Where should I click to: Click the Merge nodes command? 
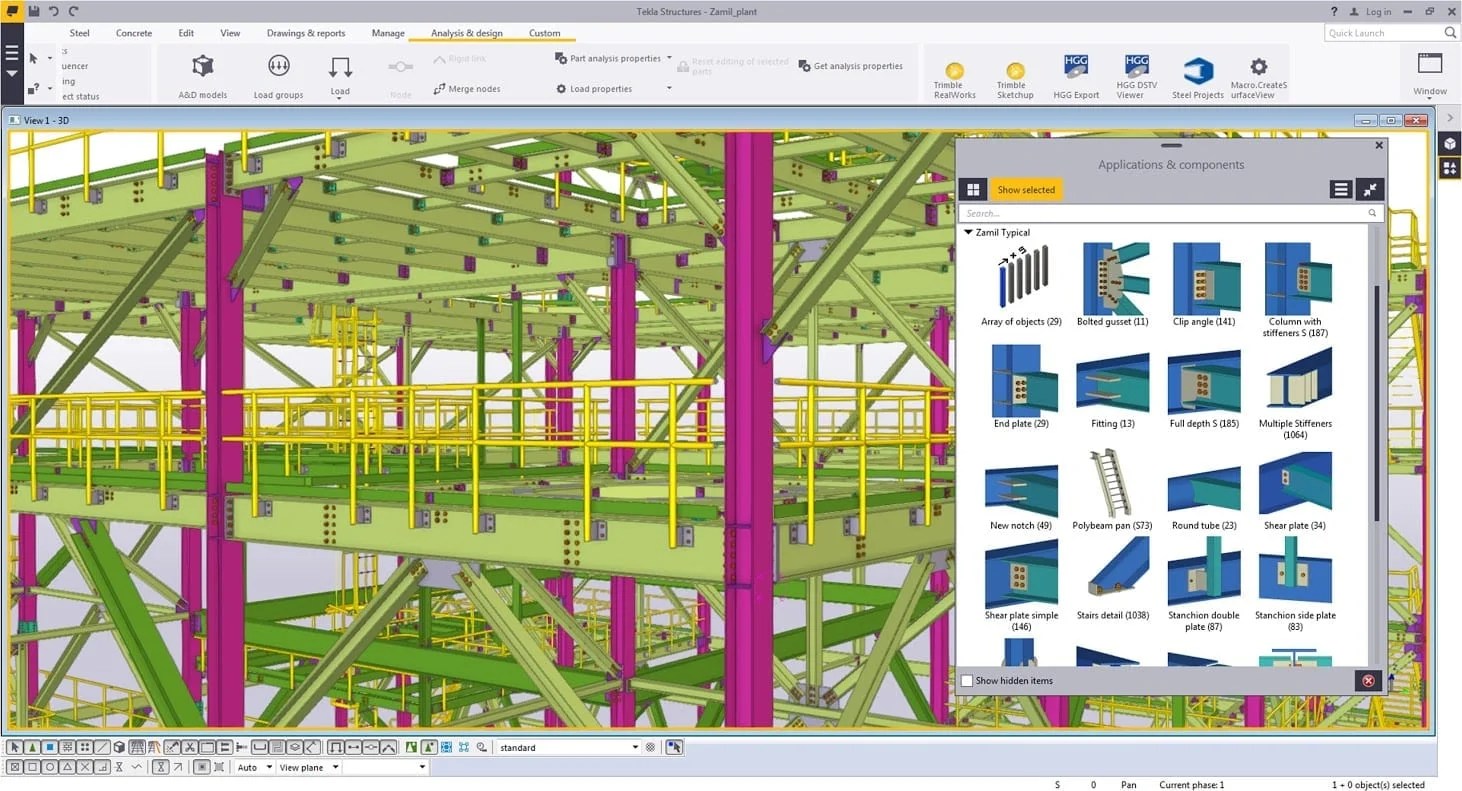[x=468, y=88]
